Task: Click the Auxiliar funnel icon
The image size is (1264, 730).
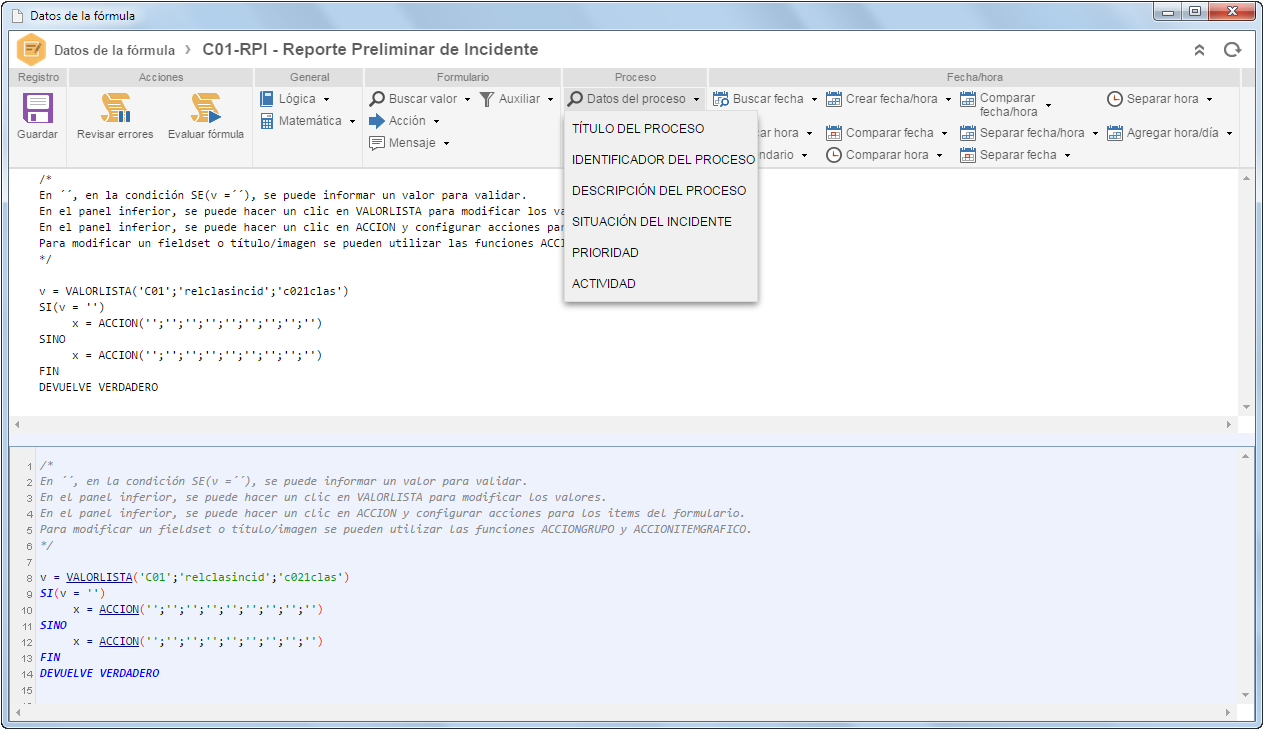Action: pyautogui.click(x=486, y=99)
